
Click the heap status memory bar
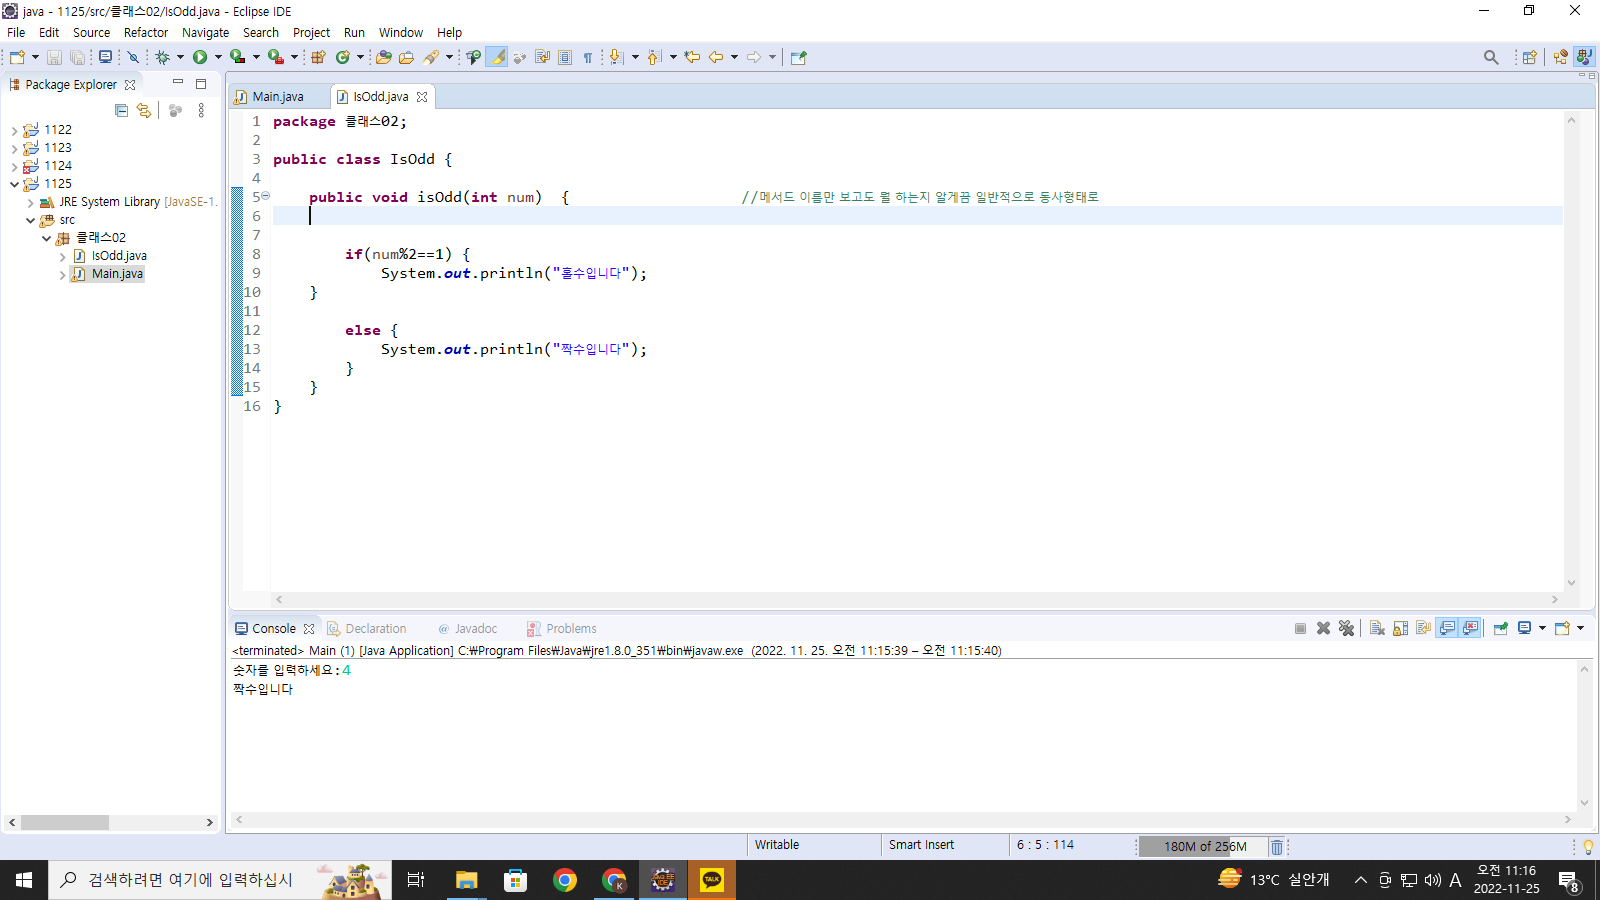1204,847
